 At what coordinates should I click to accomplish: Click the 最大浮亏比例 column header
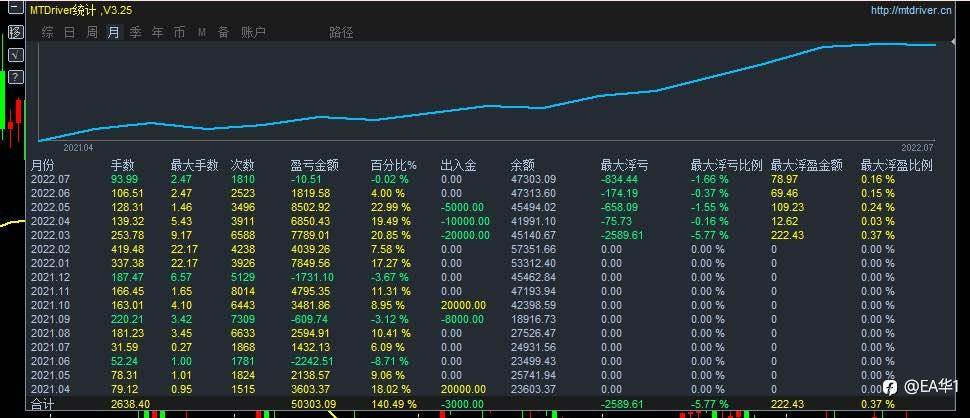727,166
